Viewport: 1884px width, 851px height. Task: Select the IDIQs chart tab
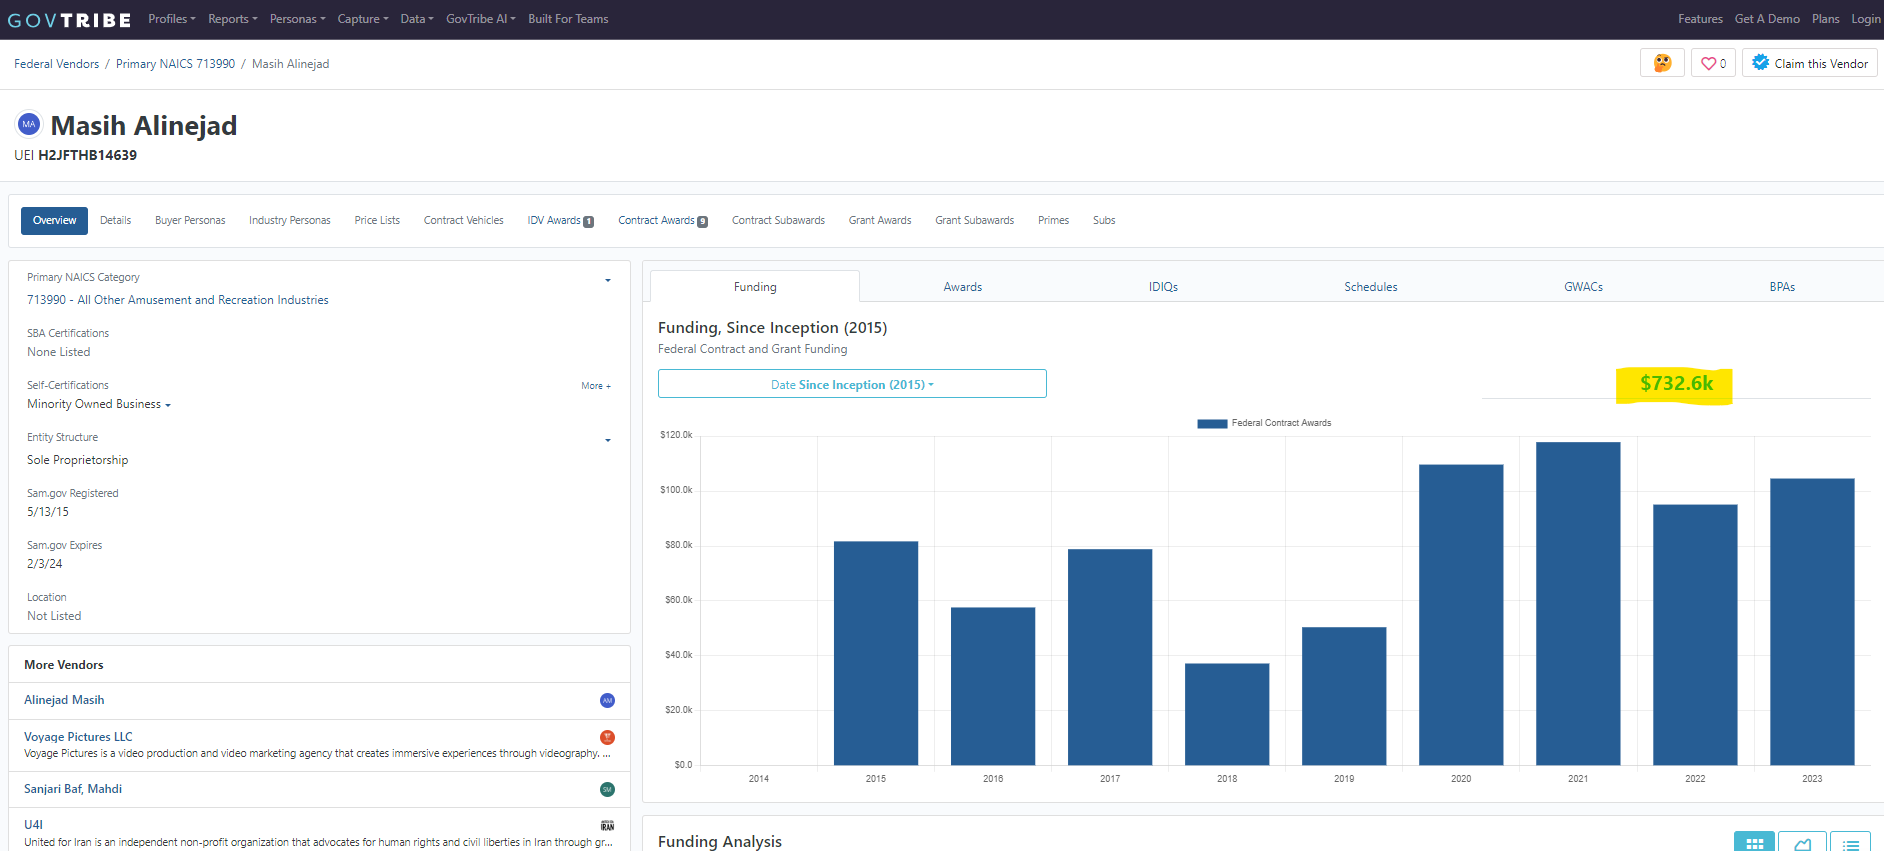pos(1163,287)
